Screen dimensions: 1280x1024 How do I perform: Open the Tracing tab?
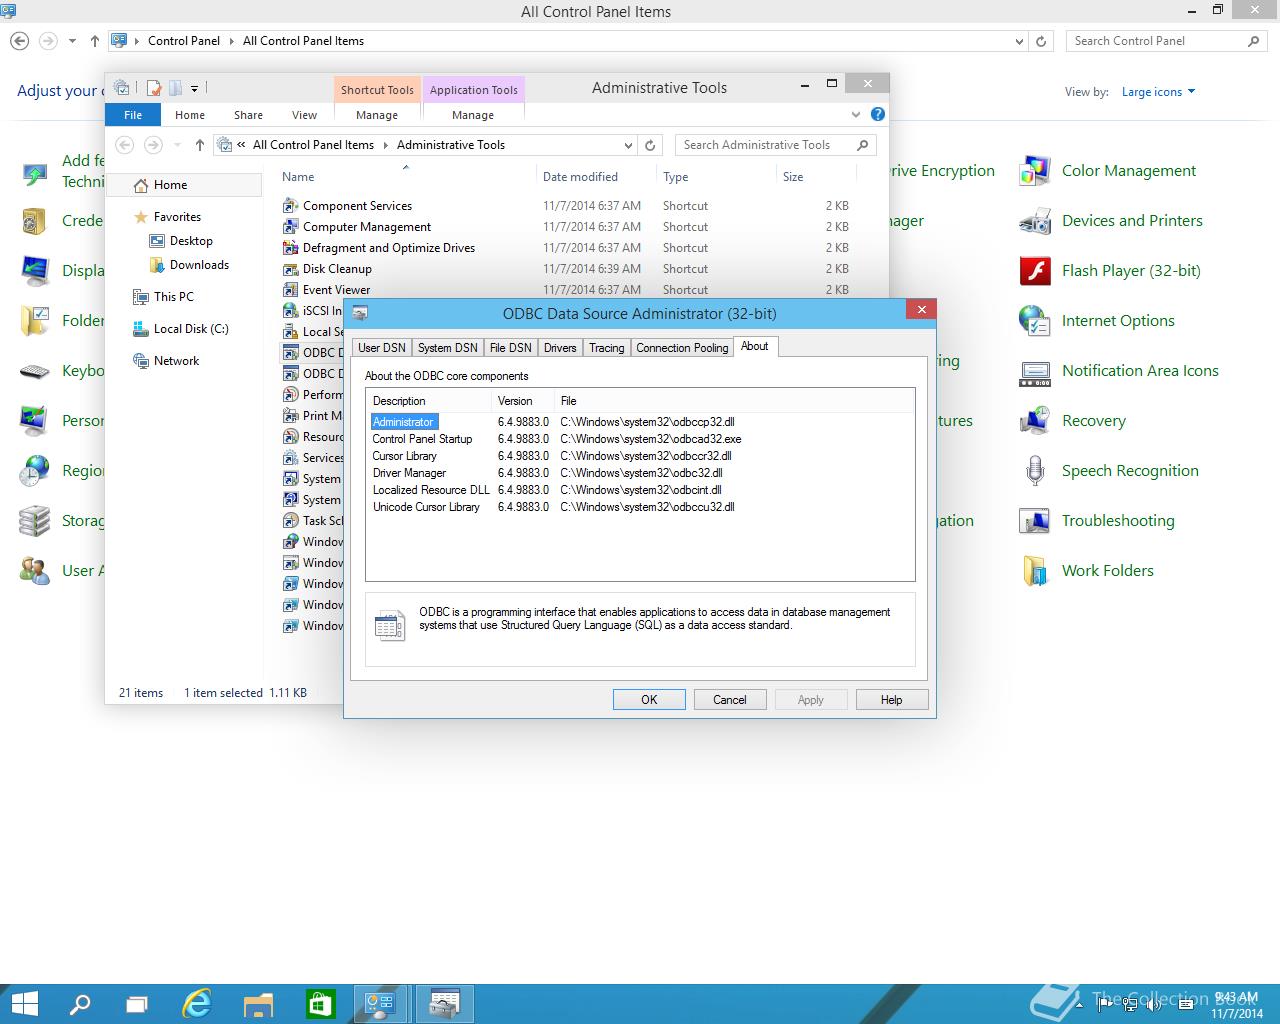pyautogui.click(x=606, y=348)
